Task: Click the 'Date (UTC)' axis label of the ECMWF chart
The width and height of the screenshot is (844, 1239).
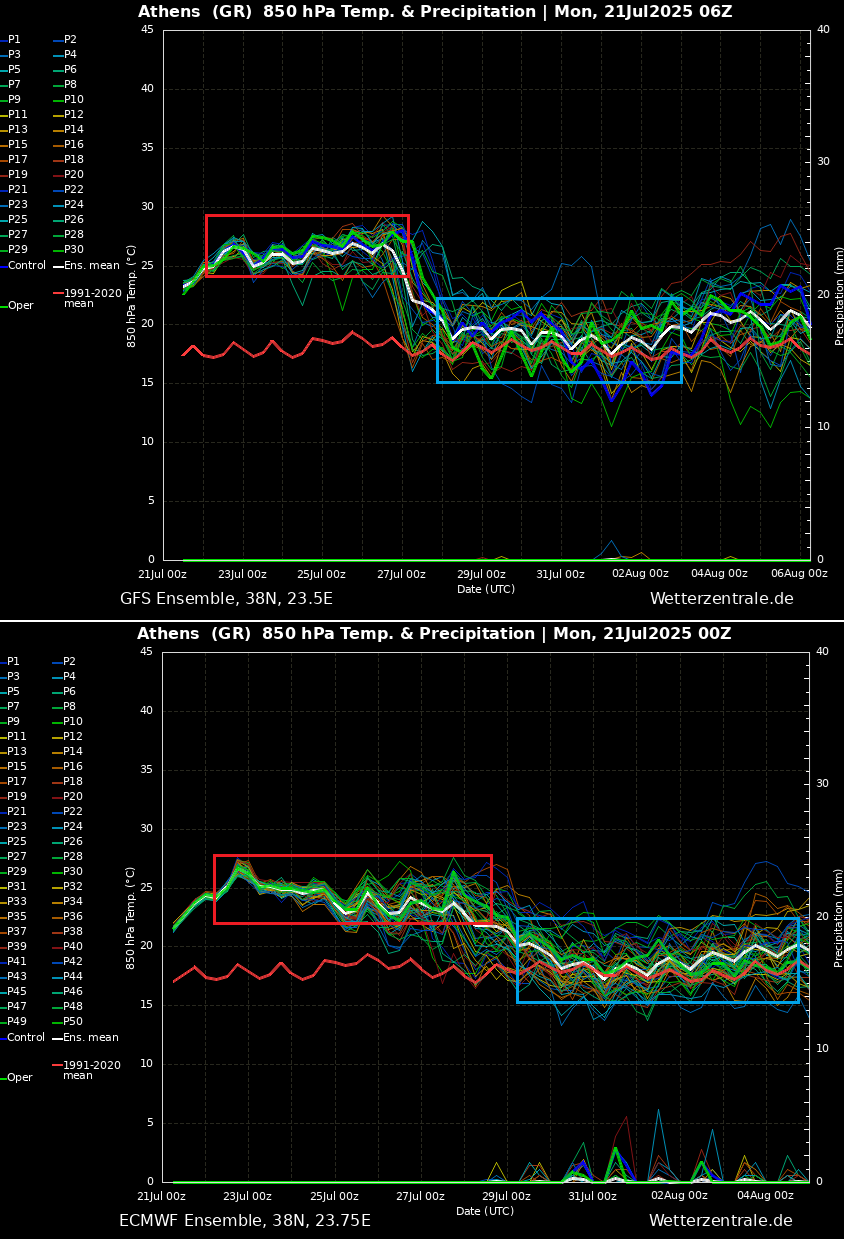Action: 486,1211
